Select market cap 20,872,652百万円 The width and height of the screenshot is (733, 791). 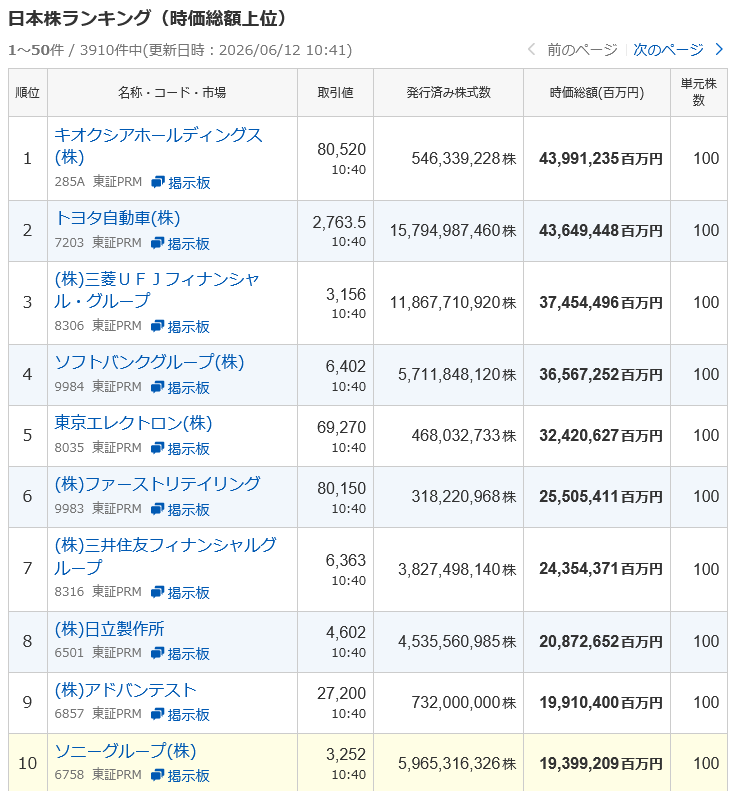click(600, 642)
